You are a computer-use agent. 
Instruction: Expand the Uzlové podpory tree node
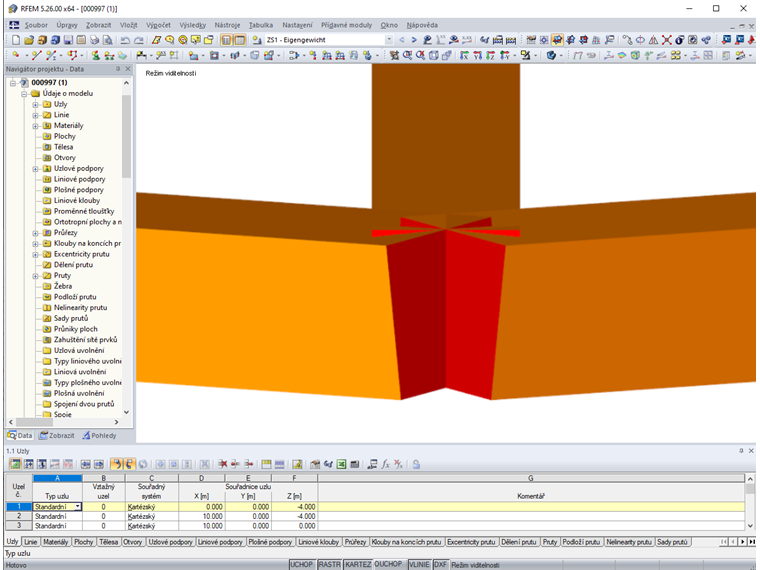point(35,169)
